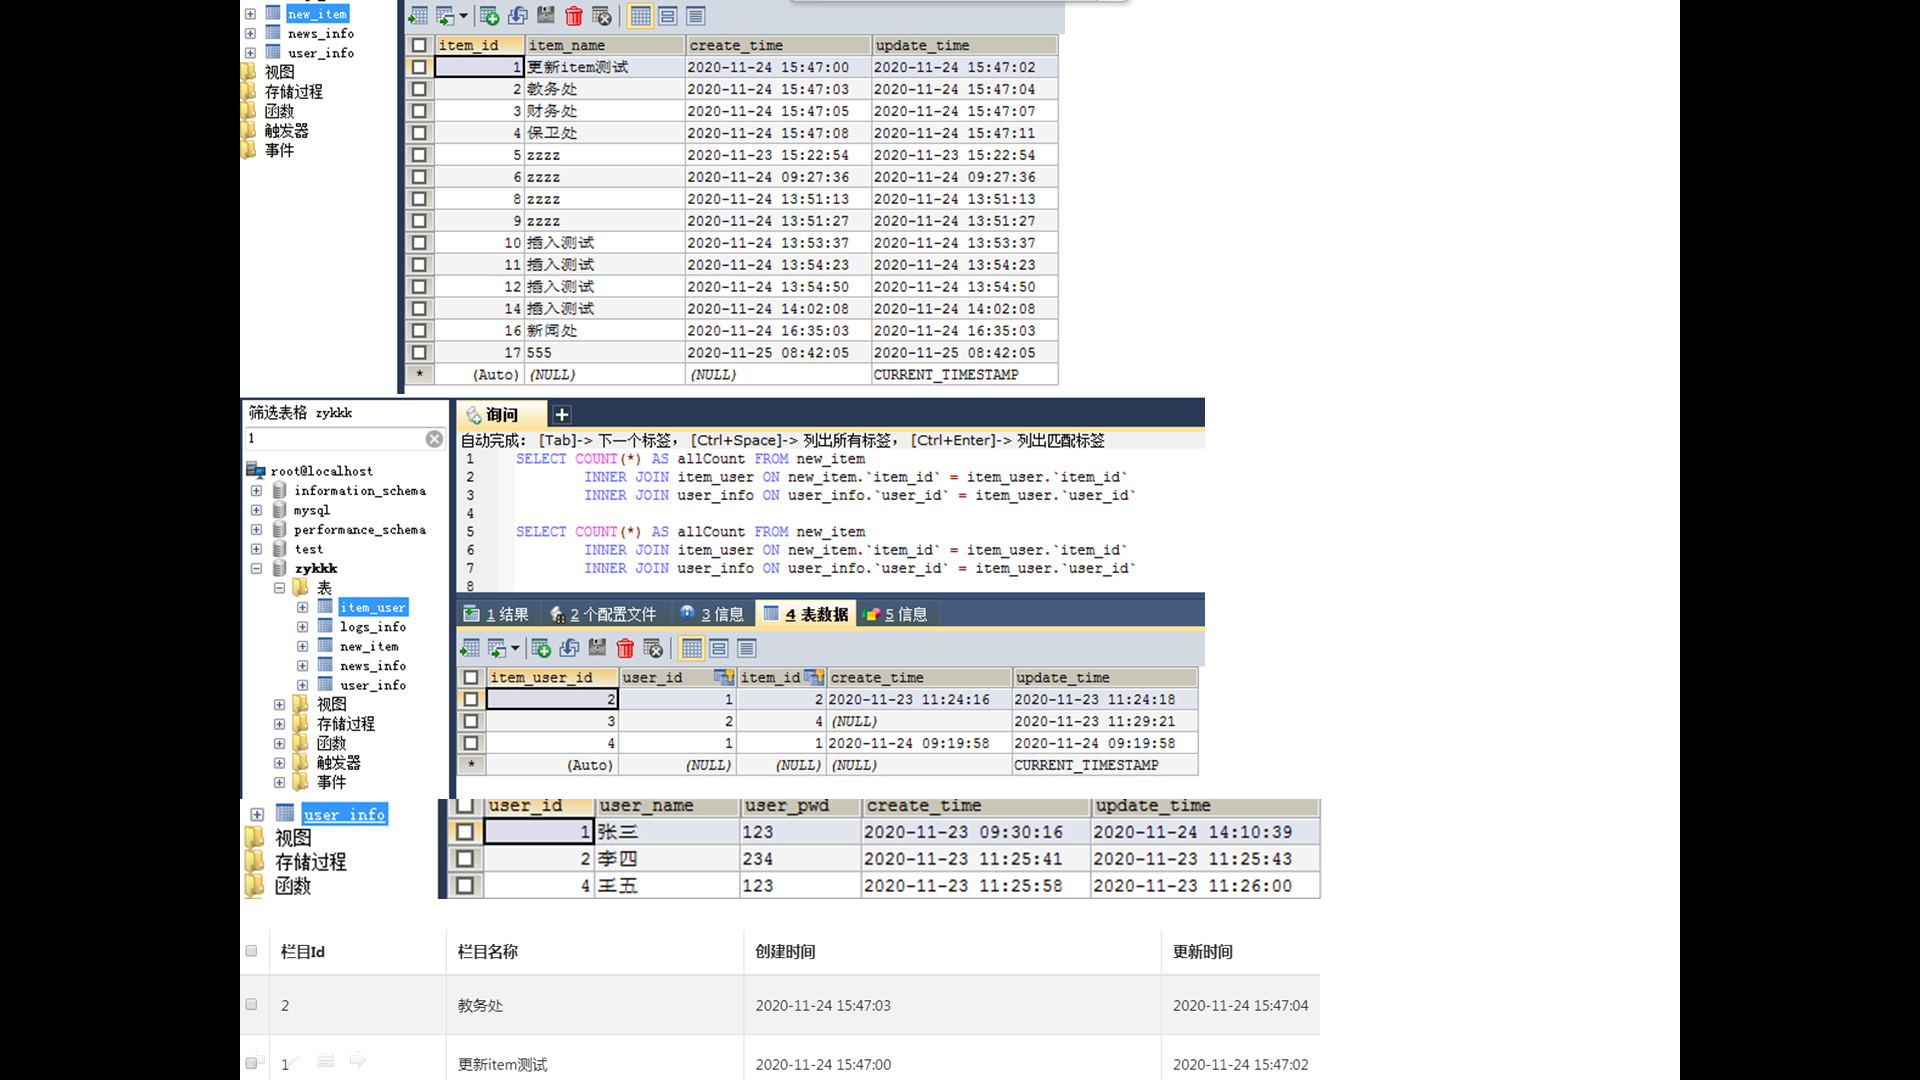The image size is (1920, 1080).
Task: Check the row checkbox for item_id 5
Action: 419,155
